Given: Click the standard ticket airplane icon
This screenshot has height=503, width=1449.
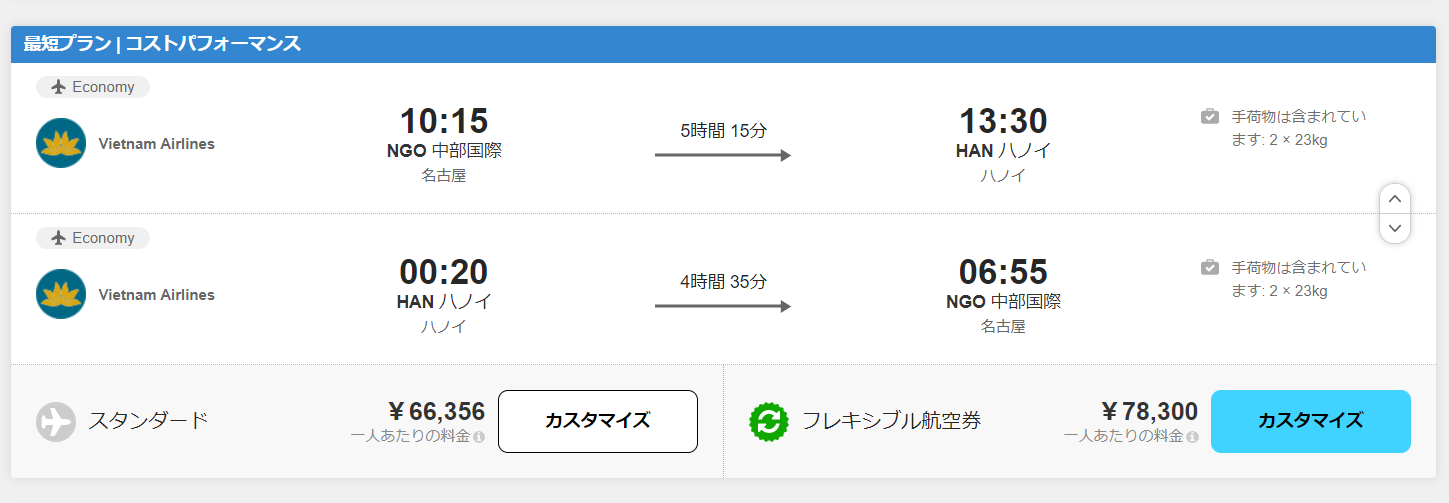Looking at the screenshot, I should click(56, 421).
